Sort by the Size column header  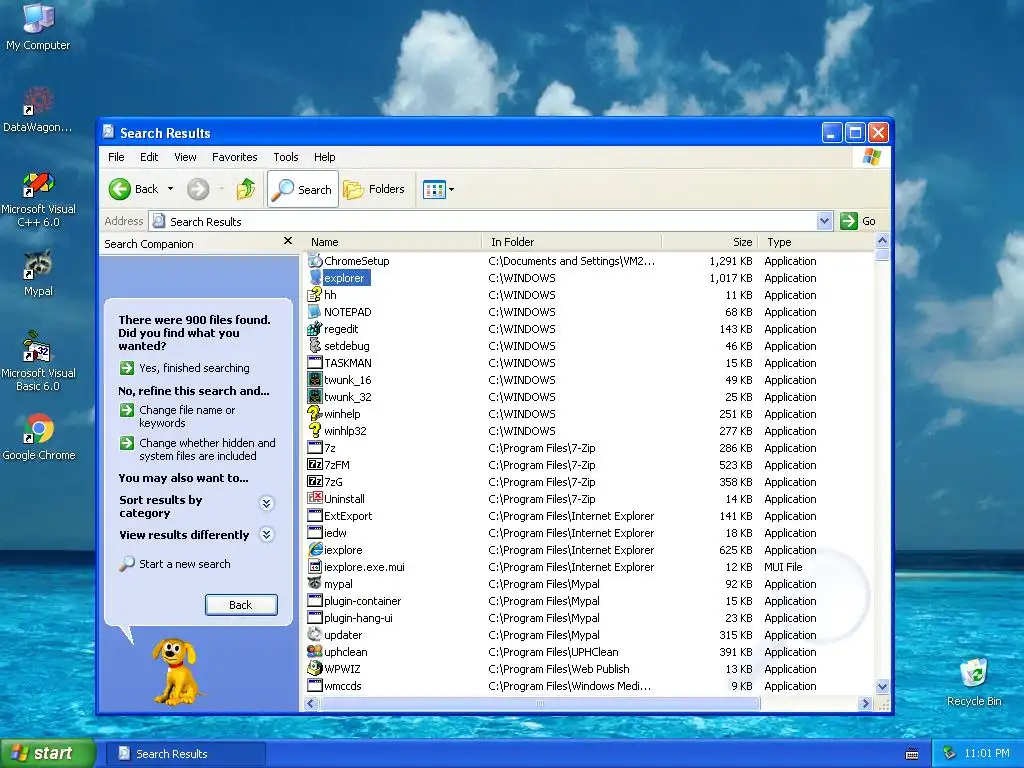tap(709, 242)
